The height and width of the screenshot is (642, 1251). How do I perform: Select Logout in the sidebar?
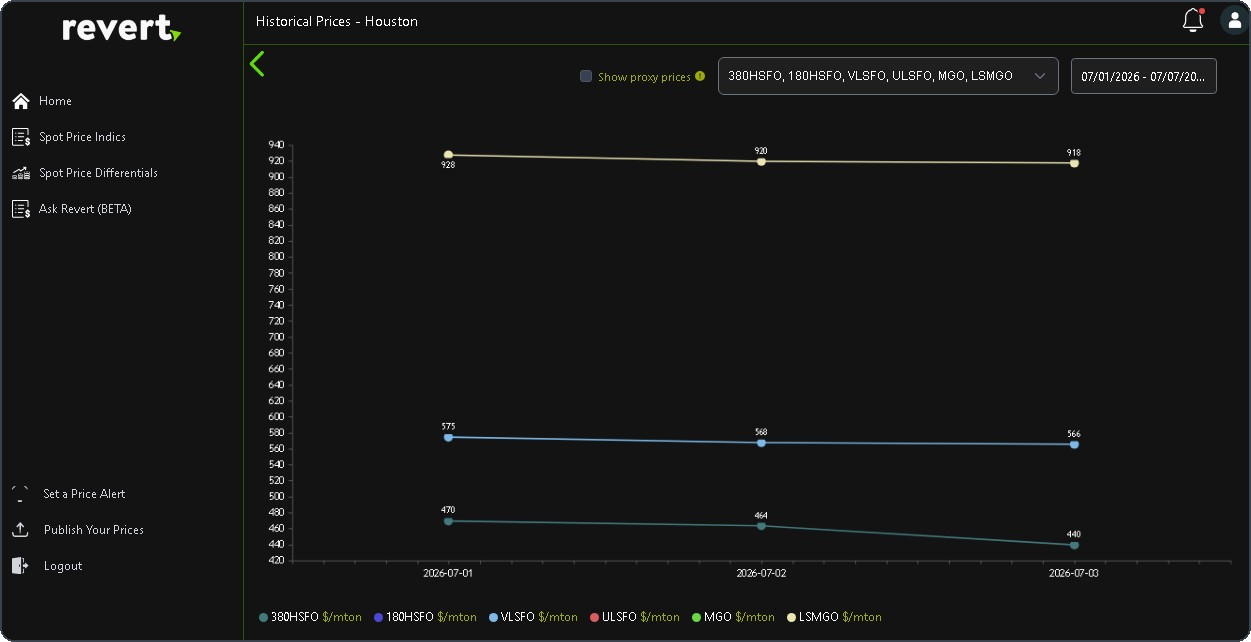point(63,566)
